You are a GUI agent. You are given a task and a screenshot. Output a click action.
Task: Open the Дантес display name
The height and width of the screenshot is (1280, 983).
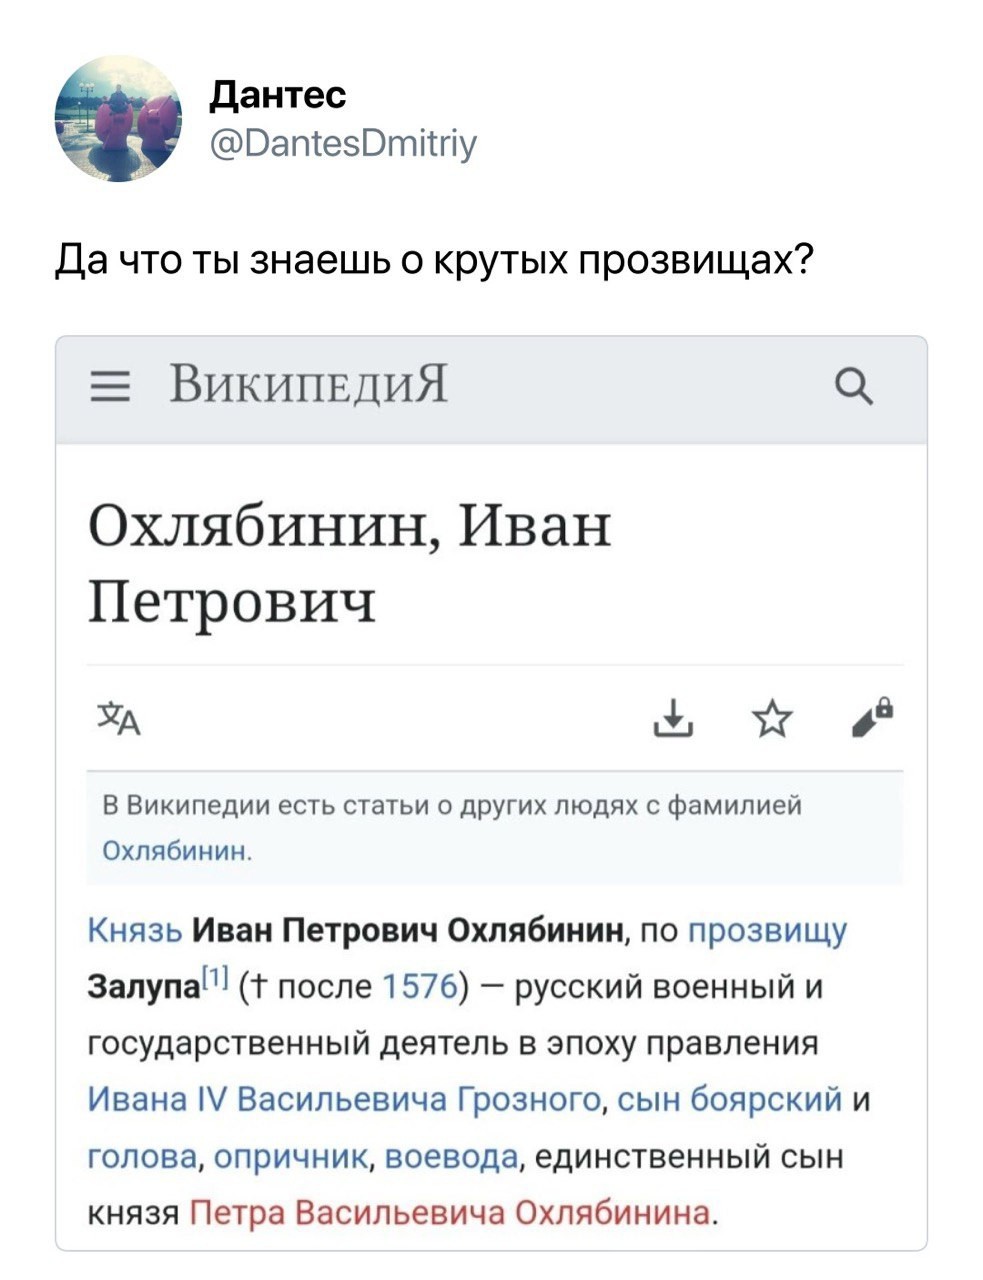pyautogui.click(x=278, y=94)
